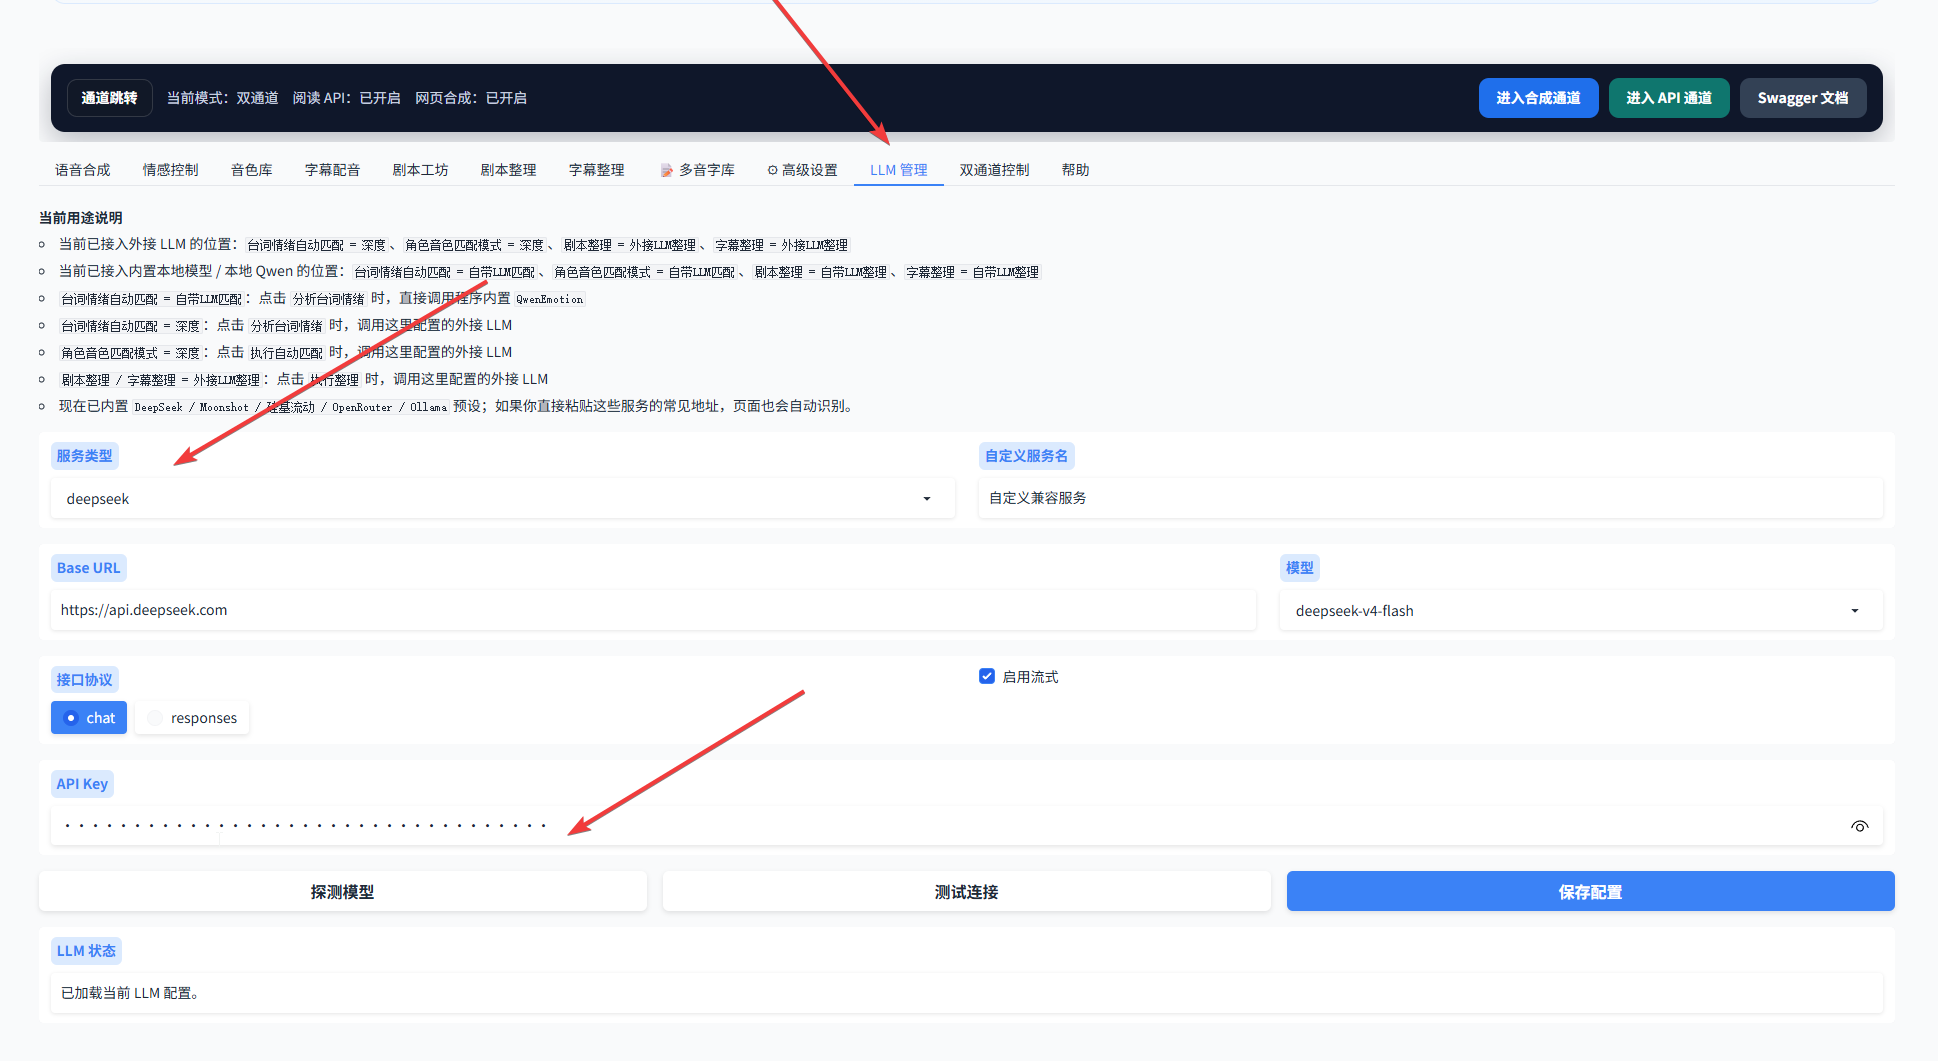Viewport: 1938px width, 1061px height.
Task: Open the Swagger 文档 button
Action: (x=1803, y=98)
